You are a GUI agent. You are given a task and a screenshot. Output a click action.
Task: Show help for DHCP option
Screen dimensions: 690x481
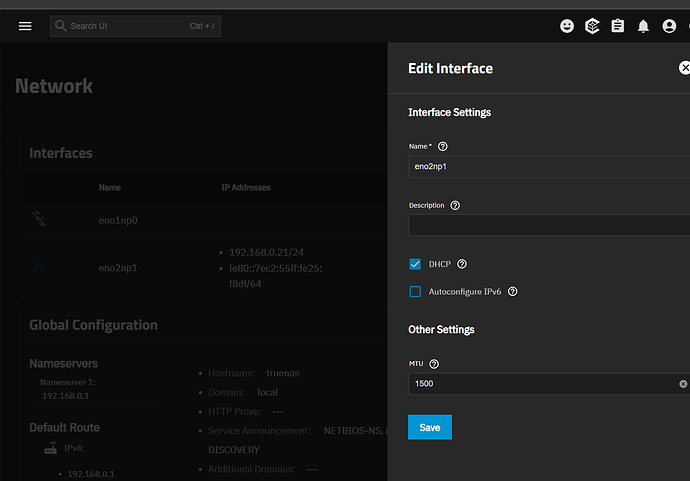(462, 264)
